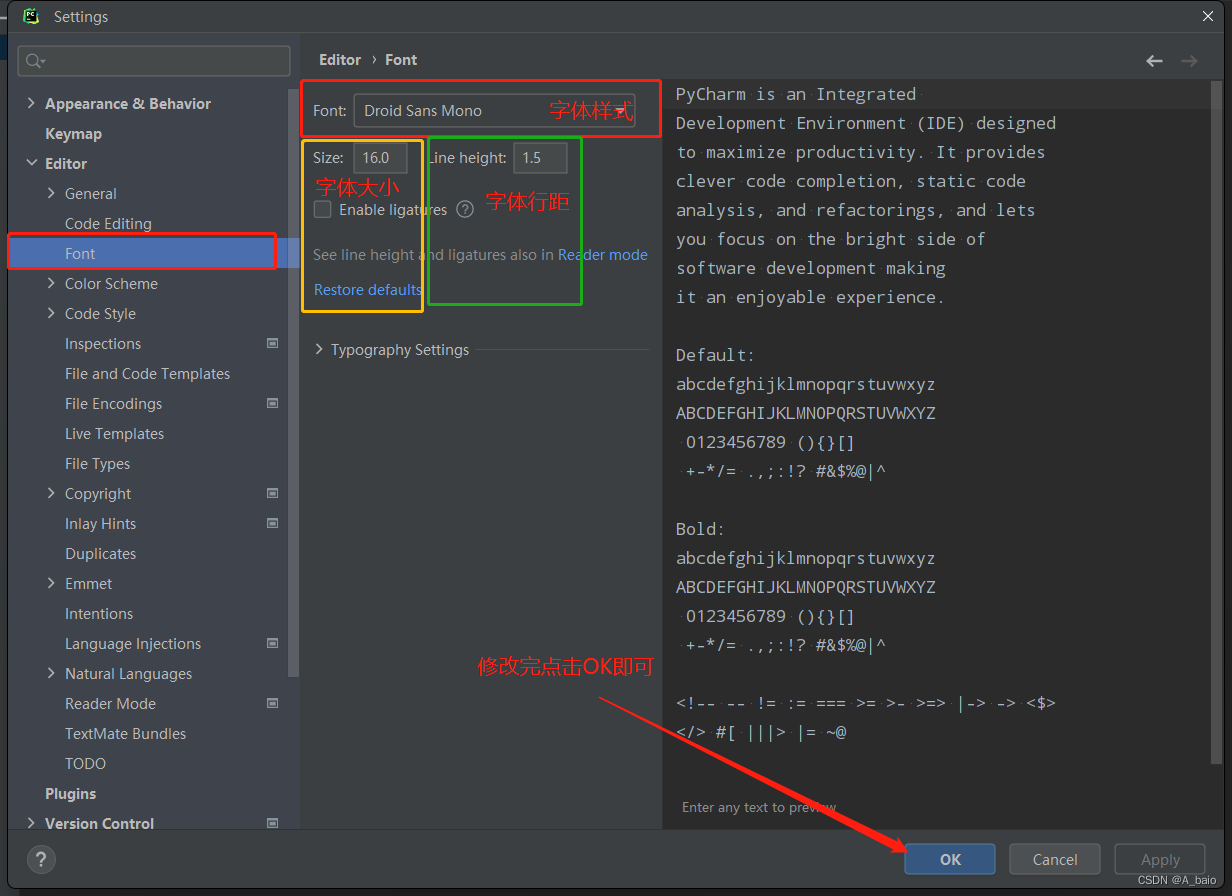Go forward using the right arrow icon
This screenshot has width=1232, height=896.
pos(1189,61)
